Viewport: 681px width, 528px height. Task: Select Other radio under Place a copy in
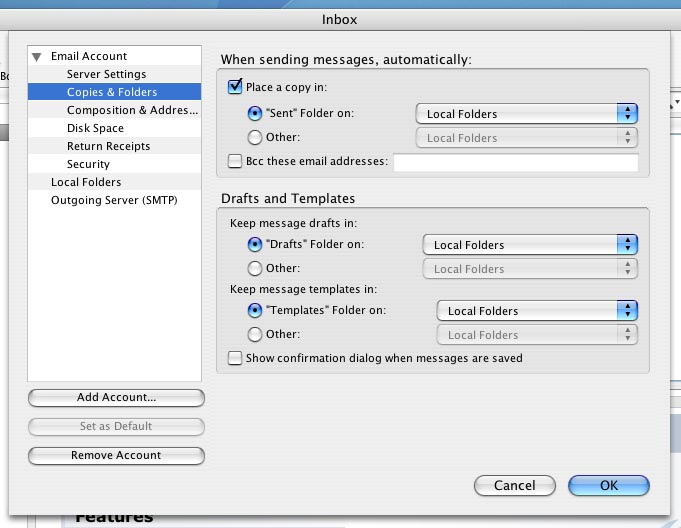tap(255, 138)
